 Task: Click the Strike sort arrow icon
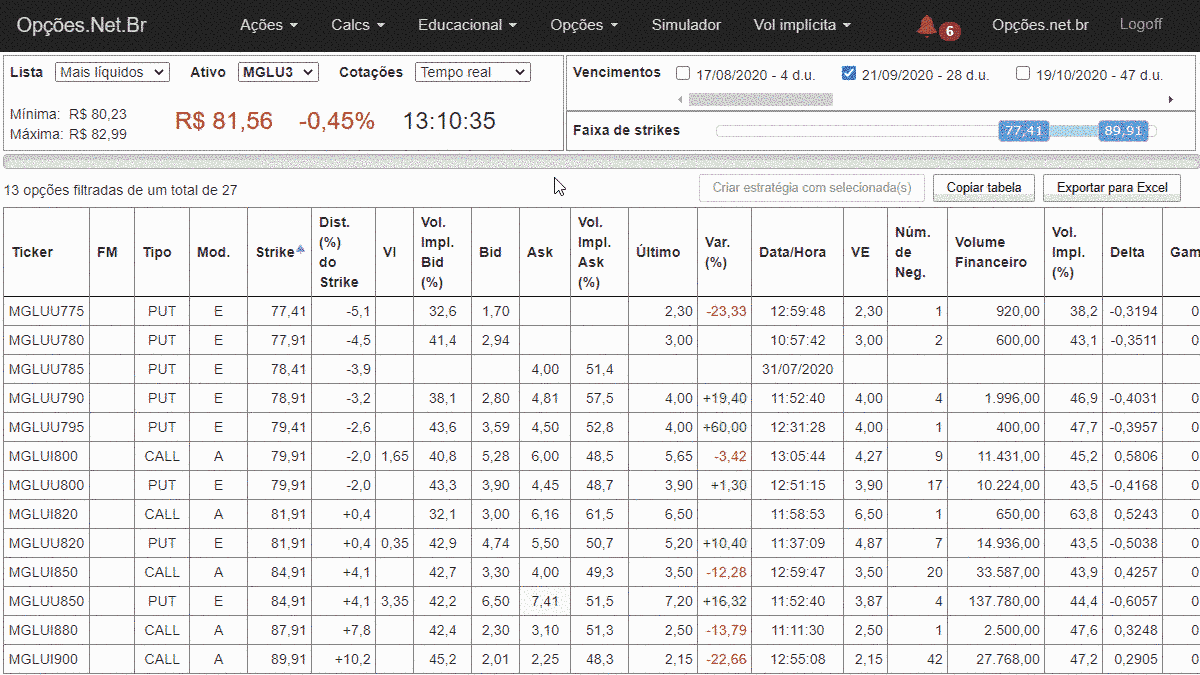click(x=300, y=249)
